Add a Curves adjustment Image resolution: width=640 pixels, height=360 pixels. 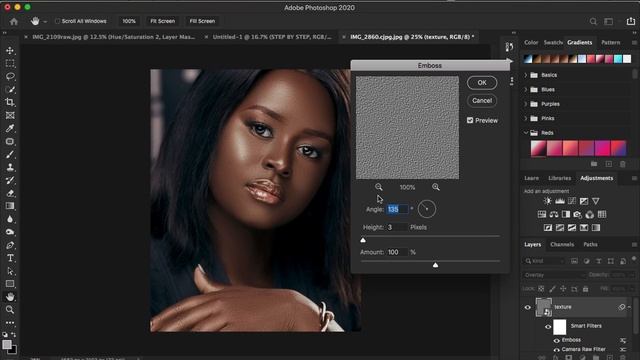coord(572,201)
